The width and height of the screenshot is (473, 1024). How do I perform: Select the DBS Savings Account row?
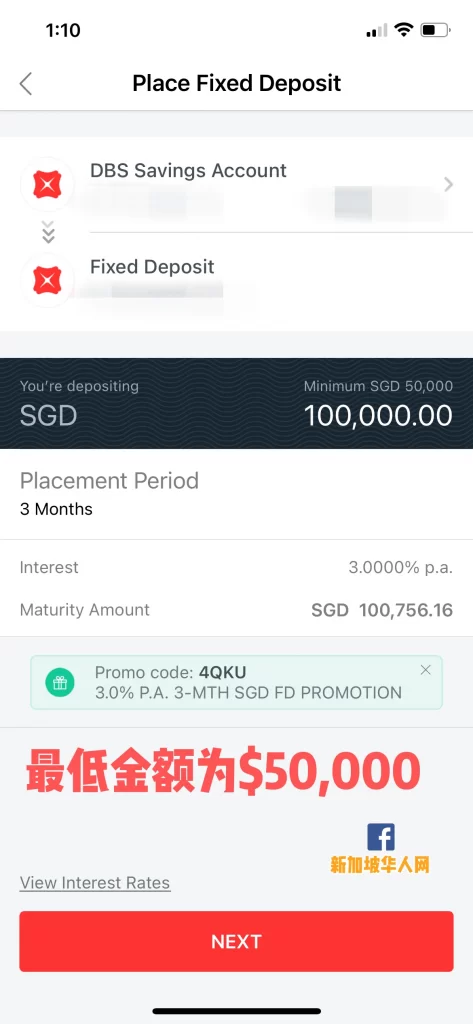pos(236,185)
